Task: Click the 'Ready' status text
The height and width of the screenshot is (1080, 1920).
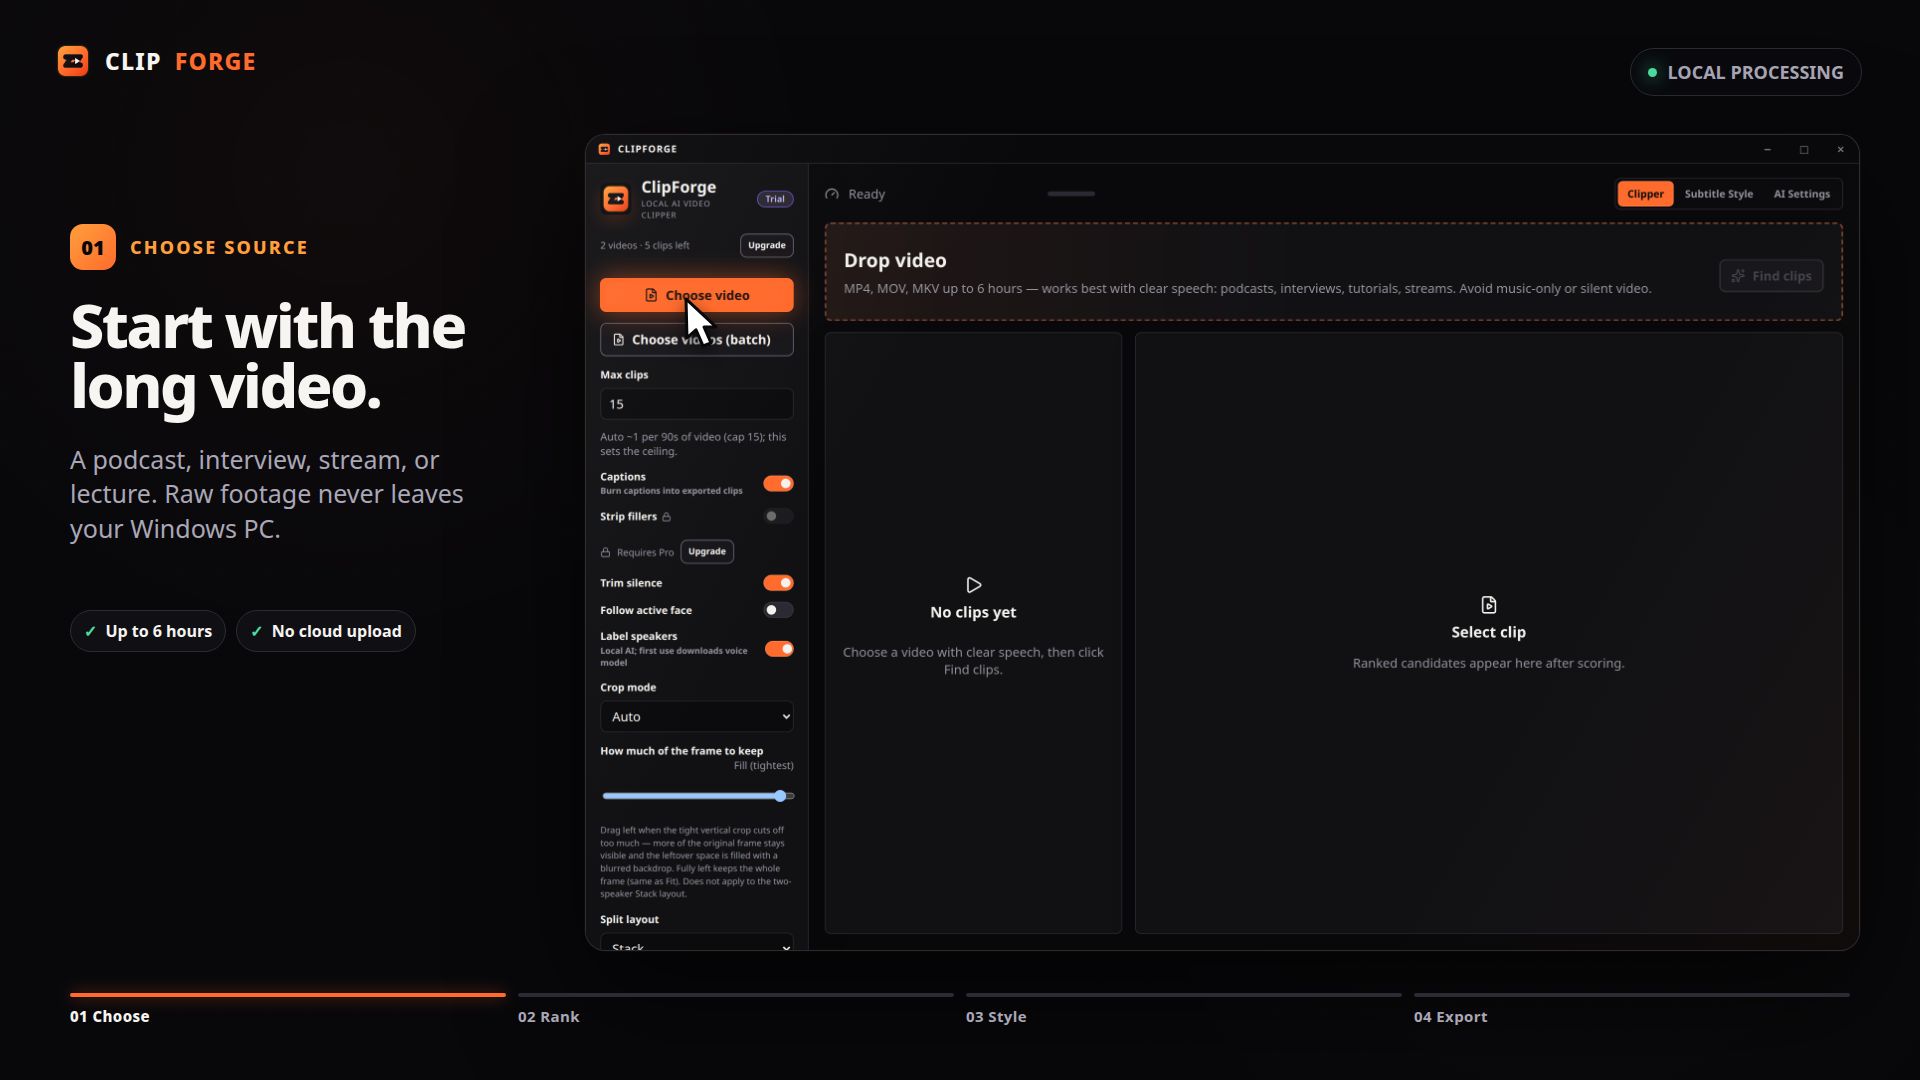Action: coord(867,194)
